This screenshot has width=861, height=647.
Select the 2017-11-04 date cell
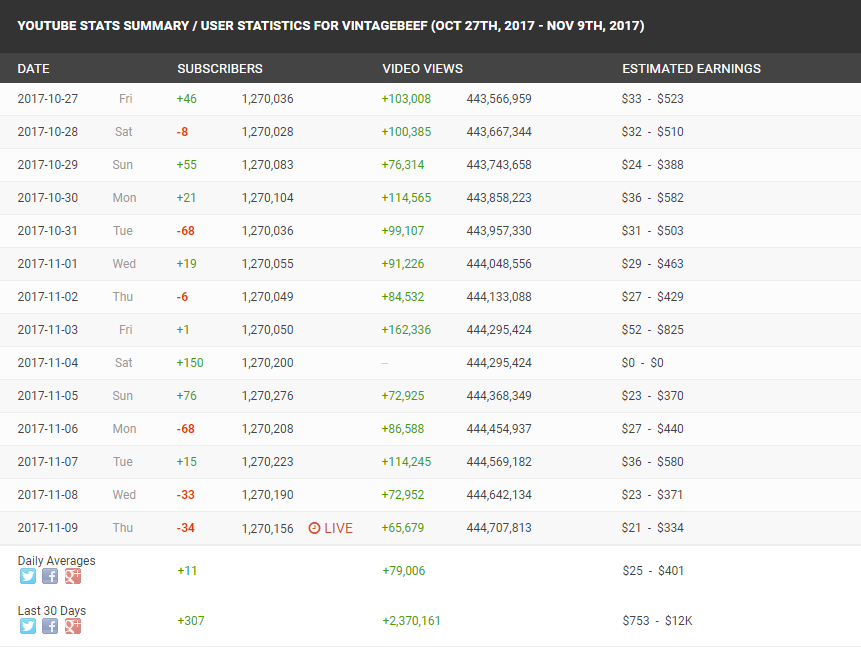click(x=48, y=363)
